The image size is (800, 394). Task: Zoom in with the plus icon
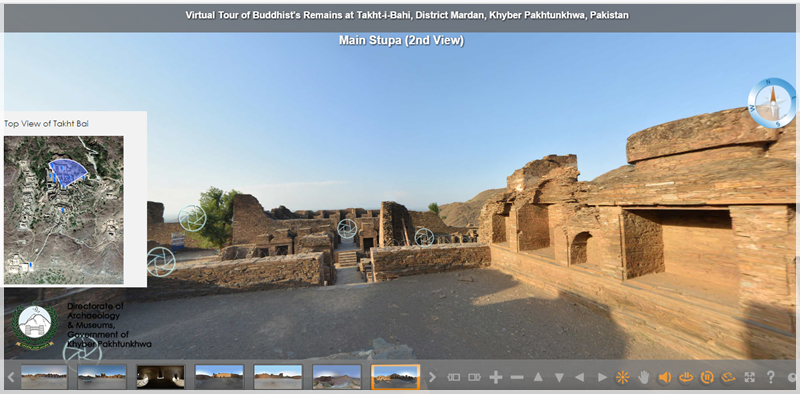point(496,378)
